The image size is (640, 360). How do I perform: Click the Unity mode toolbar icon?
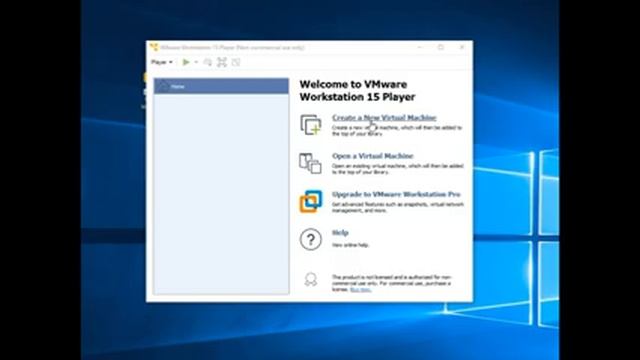(236, 62)
